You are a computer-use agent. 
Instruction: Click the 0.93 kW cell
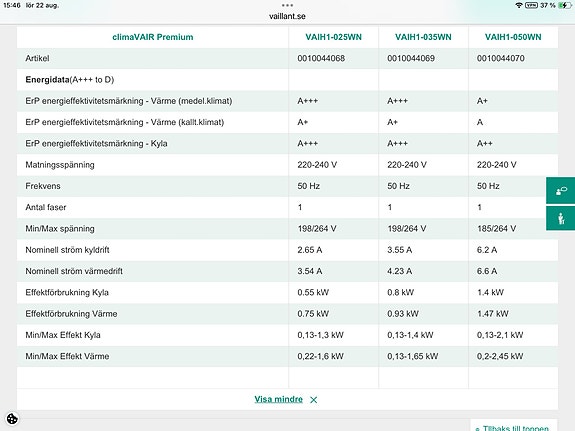click(x=403, y=314)
